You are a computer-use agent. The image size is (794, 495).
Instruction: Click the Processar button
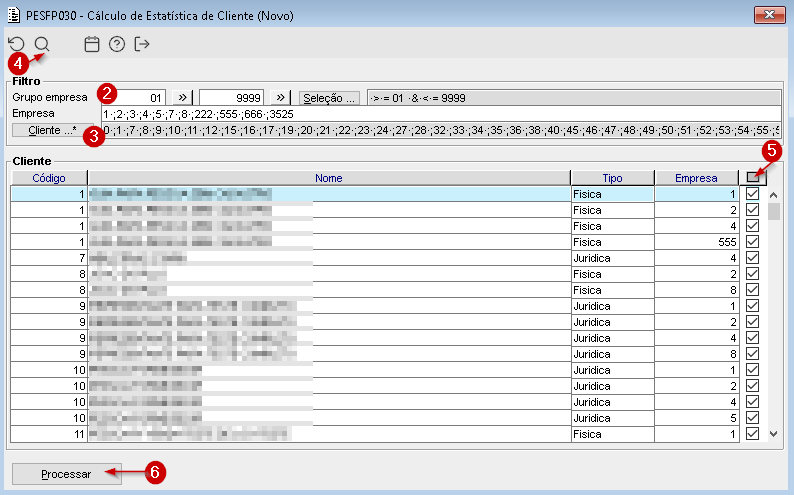(x=67, y=474)
